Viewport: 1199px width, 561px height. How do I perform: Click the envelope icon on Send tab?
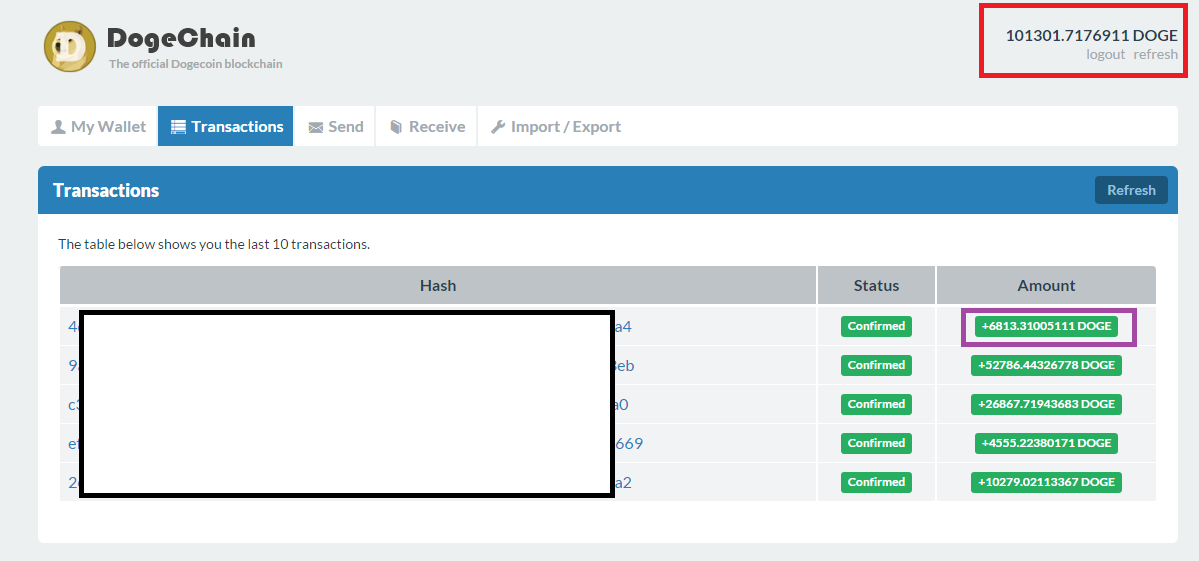[315, 127]
